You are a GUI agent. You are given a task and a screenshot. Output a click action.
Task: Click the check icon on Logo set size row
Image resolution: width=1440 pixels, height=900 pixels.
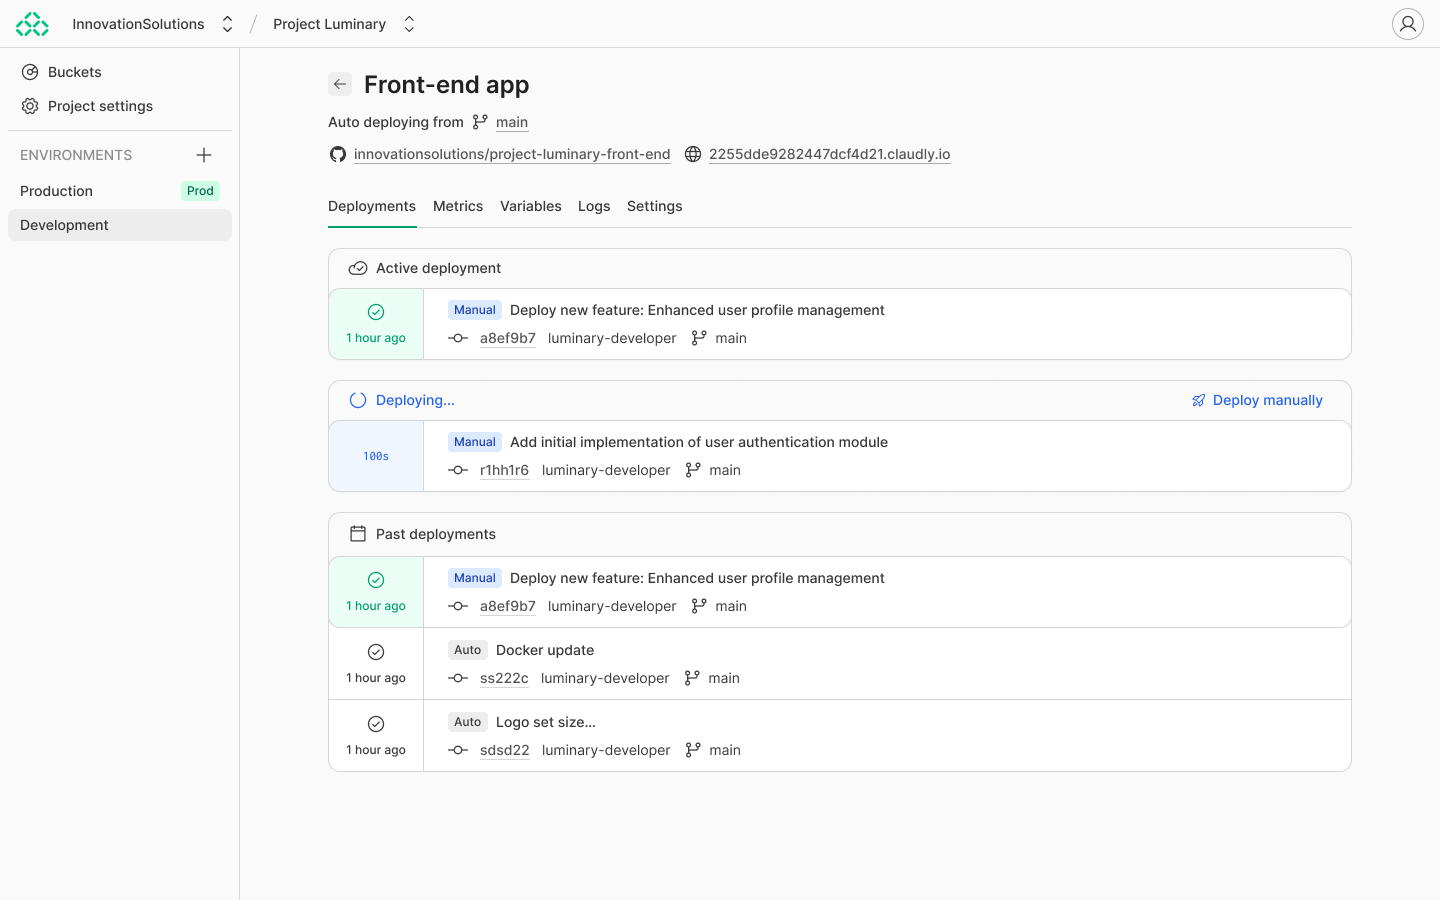pyautogui.click(x=376, y=724)
